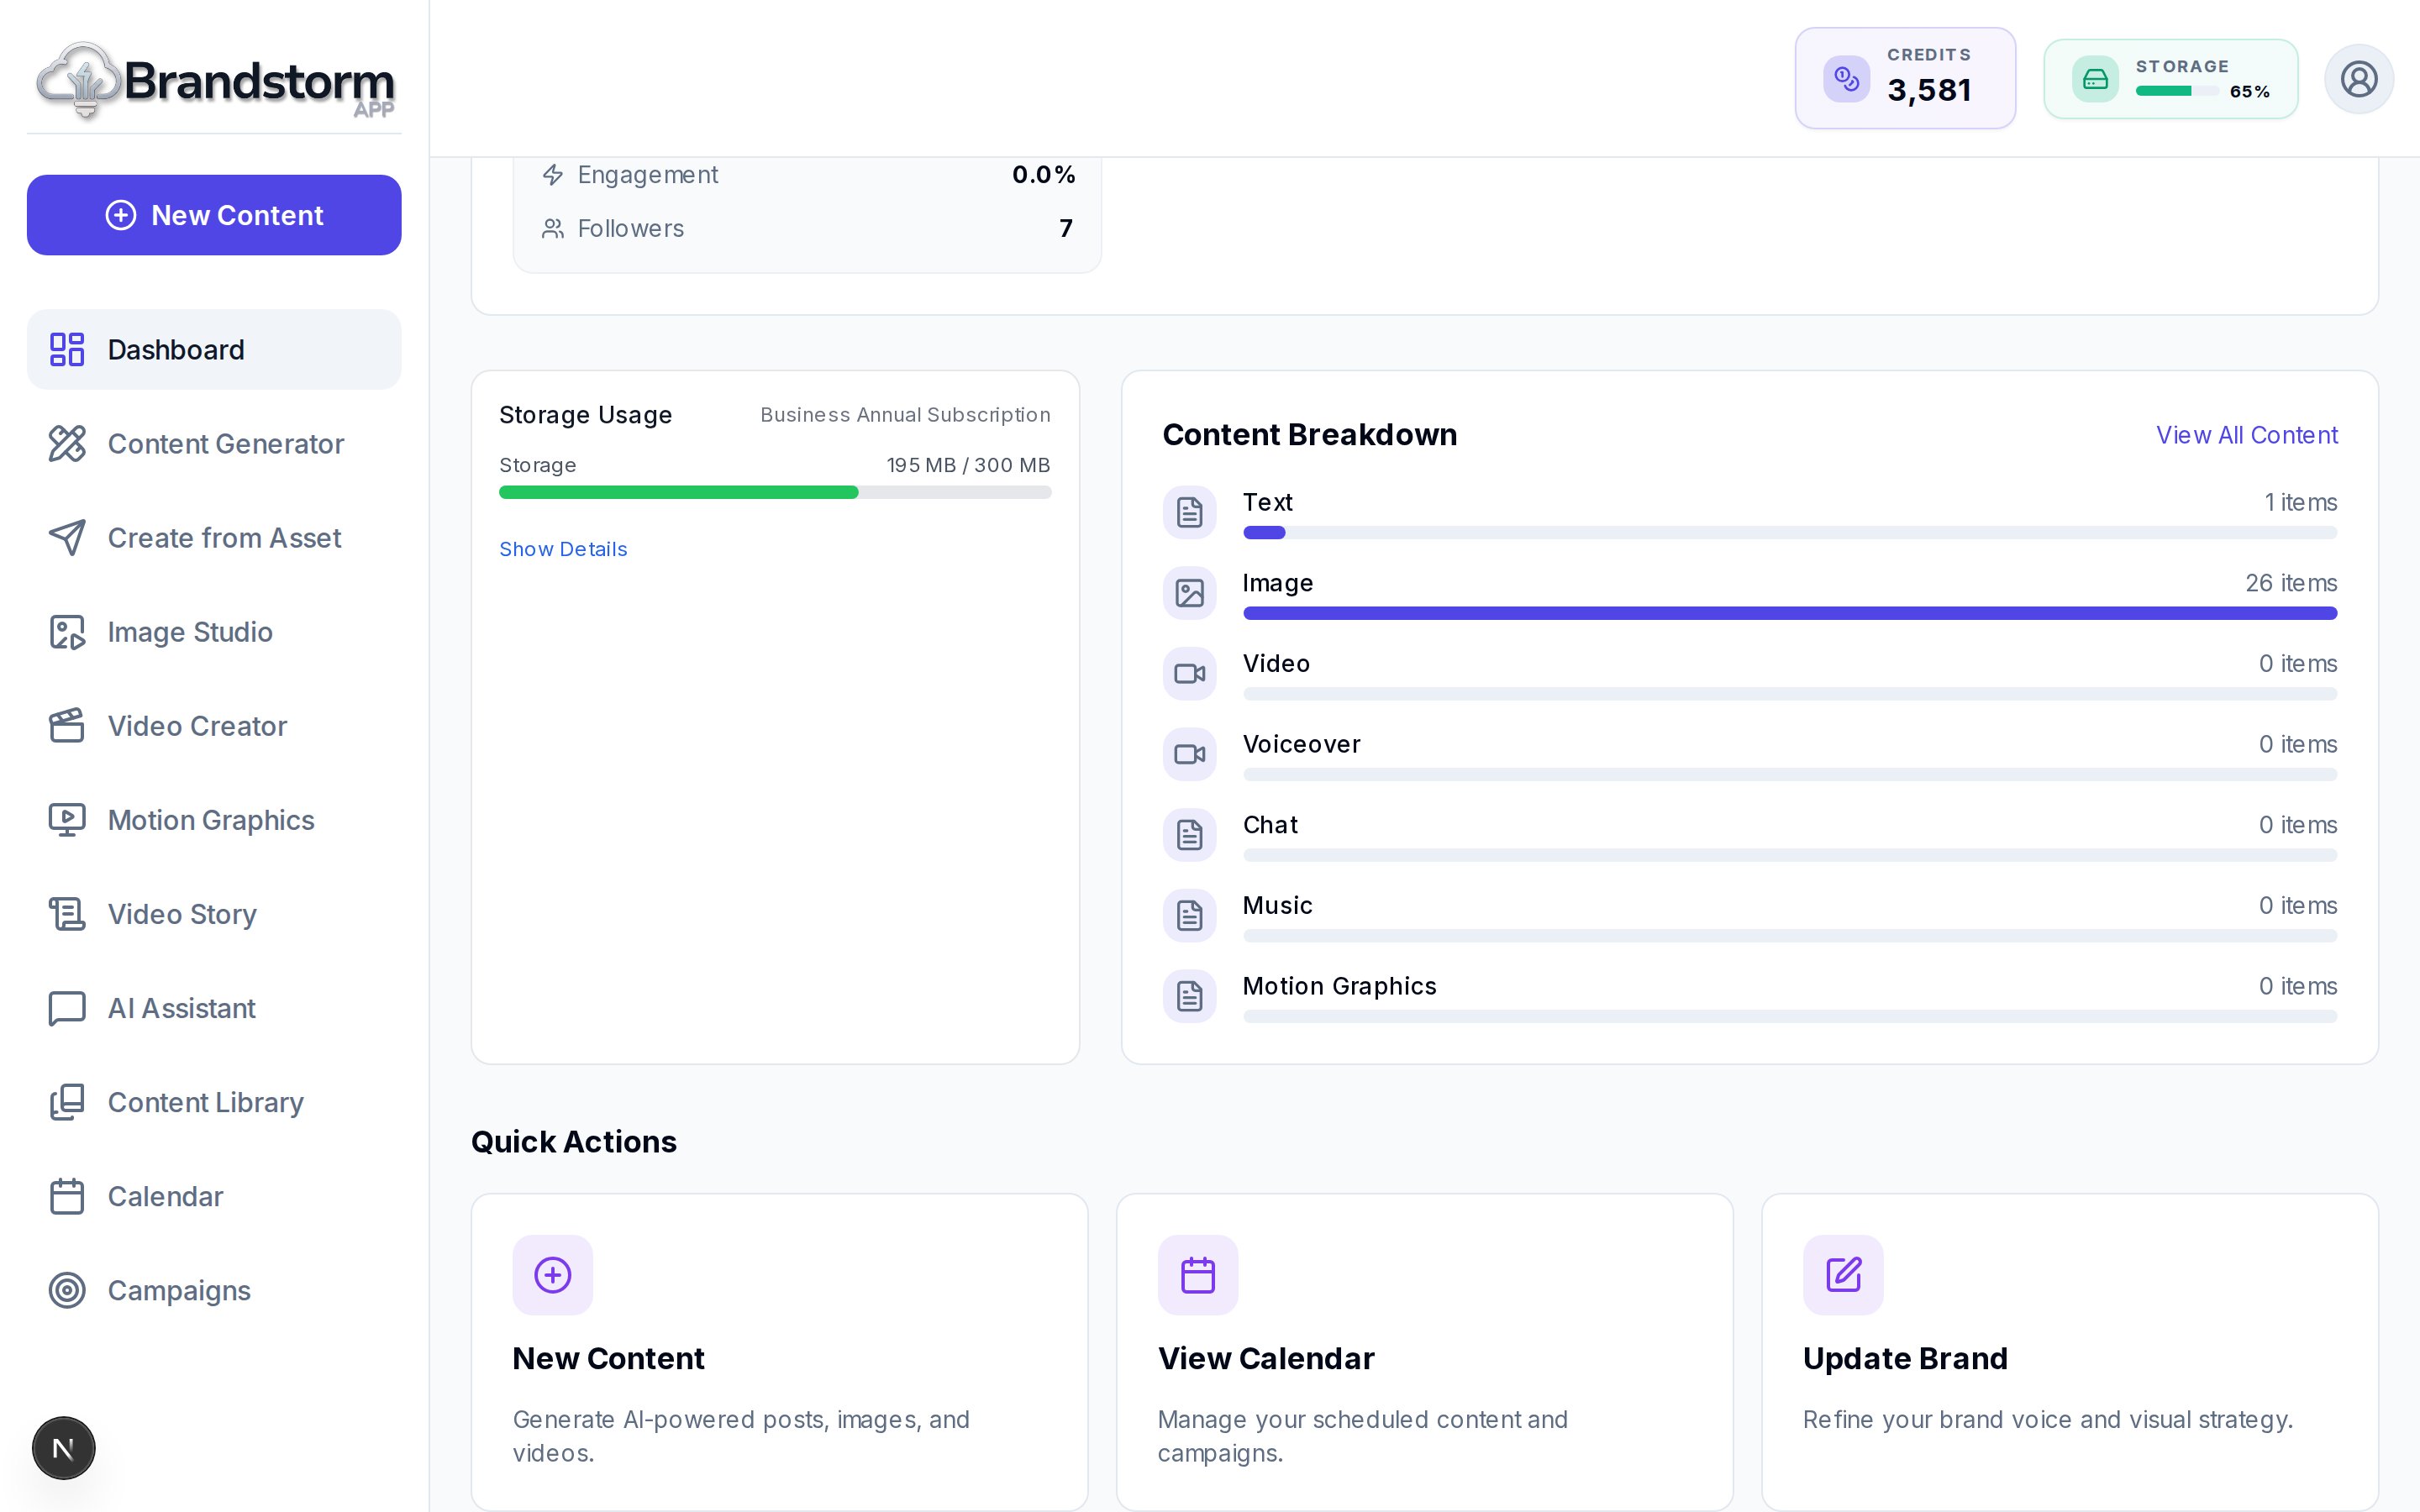Click the green Storage Usage progress bar

pos(775,492)
